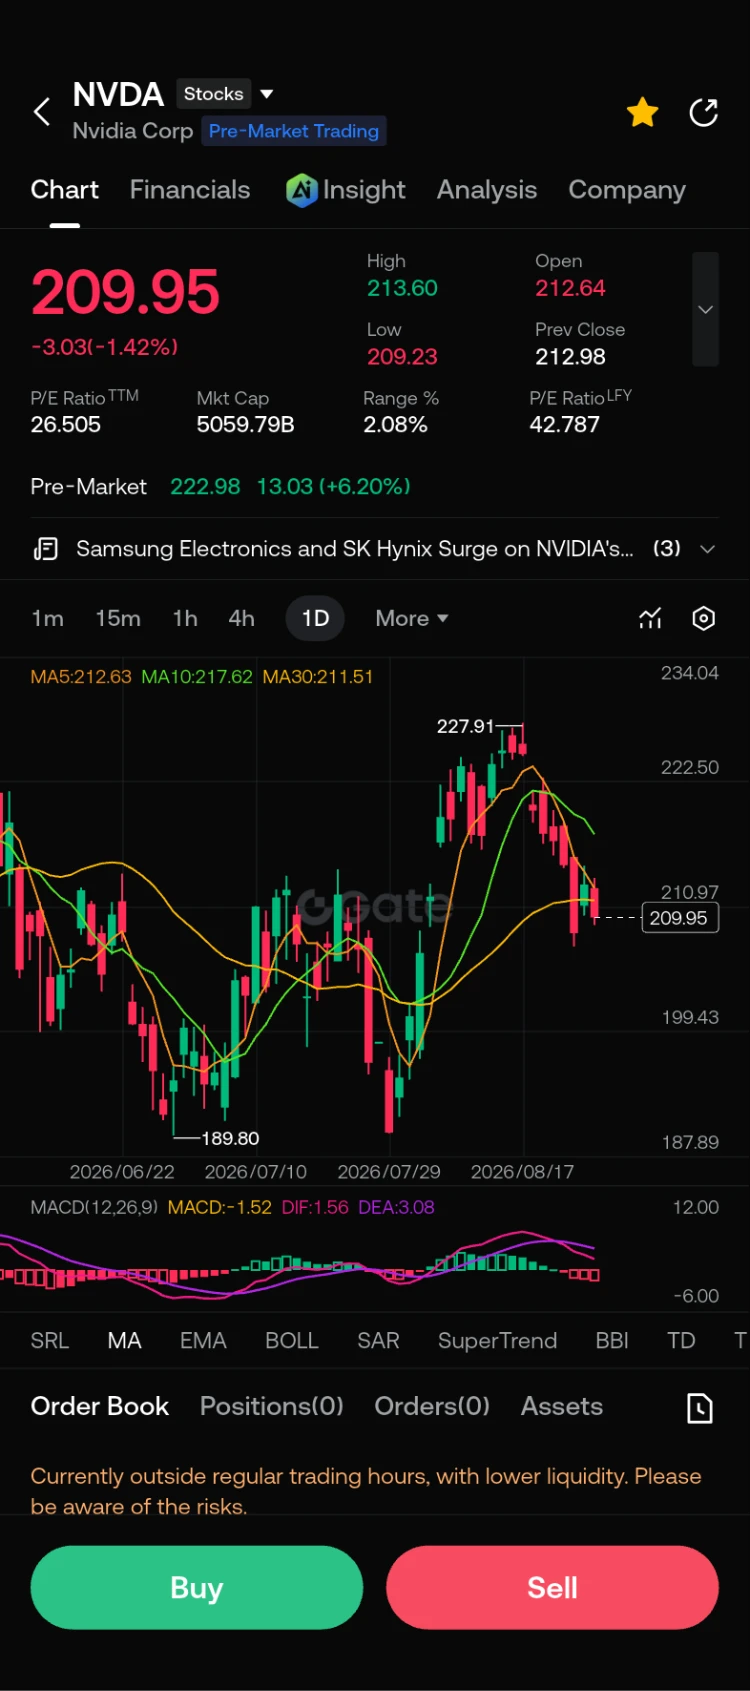Select the SAR indicator

378,1341
